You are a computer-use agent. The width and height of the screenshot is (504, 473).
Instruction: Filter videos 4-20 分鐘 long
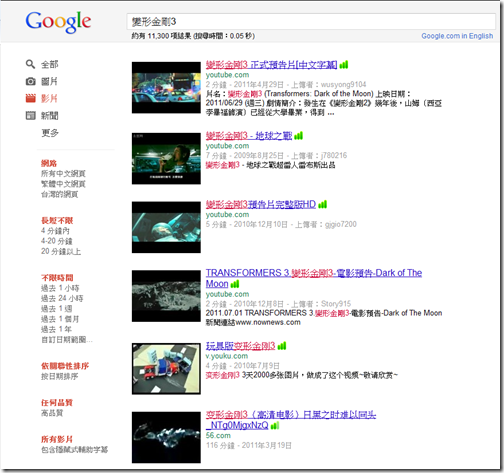coord(56,241)
